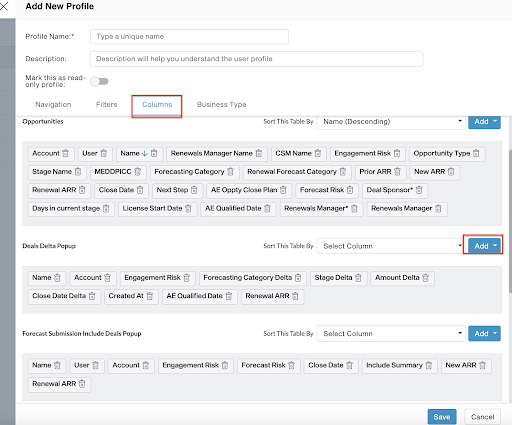Switch to the Navigation tab
Image resolution: width=512 pixels, height=425 pixels.
[x=53, y=105]
